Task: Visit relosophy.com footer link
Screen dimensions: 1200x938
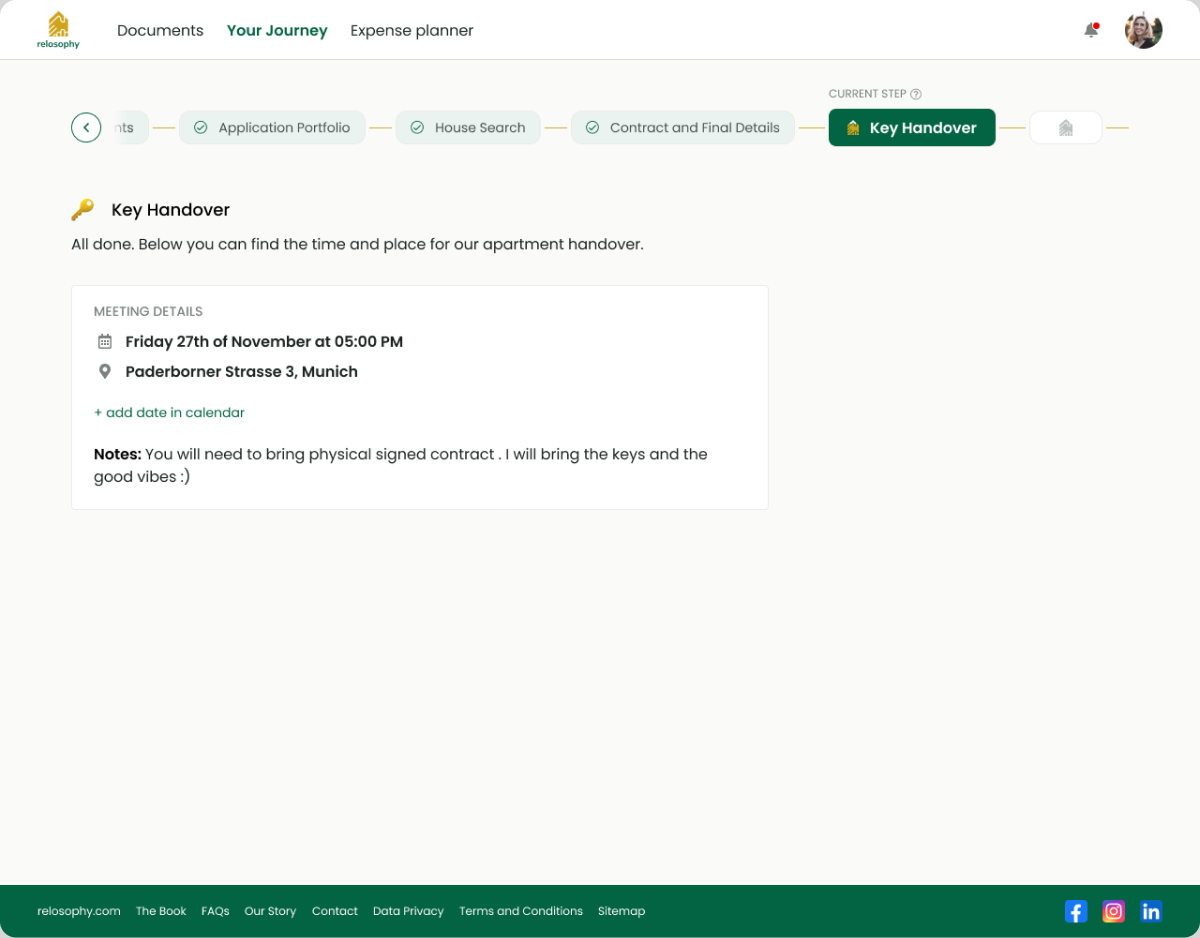Action: pos(79,911)
